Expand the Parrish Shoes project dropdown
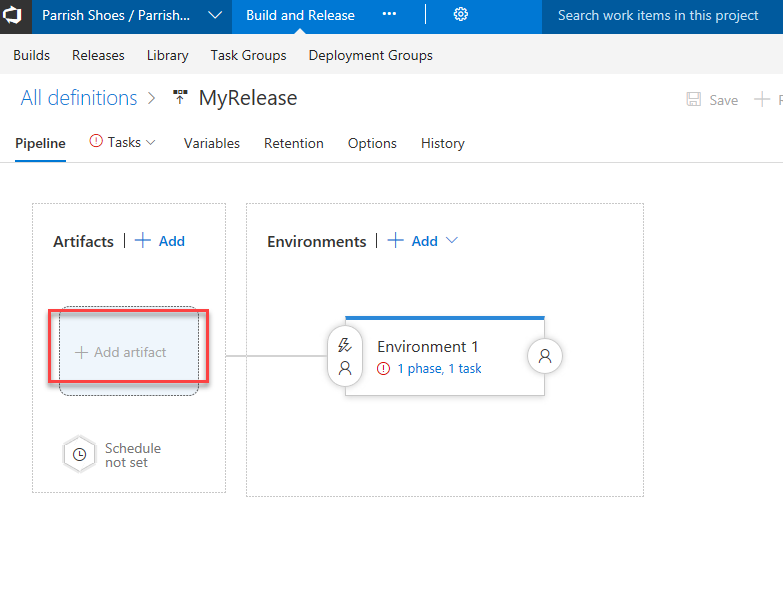This screenshot has height=592, width=783. pos(215,15)
